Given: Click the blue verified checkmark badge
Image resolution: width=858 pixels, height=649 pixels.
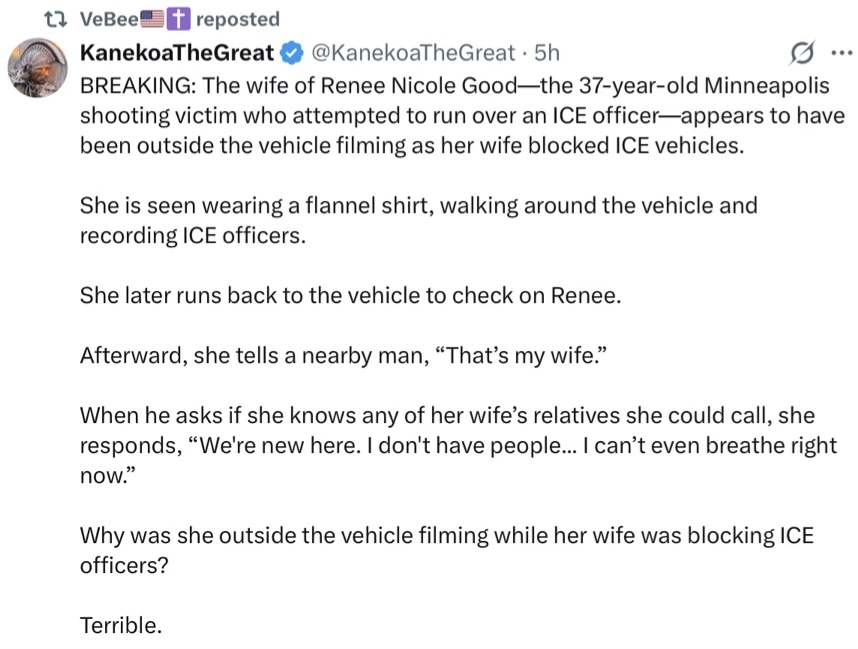Looking at the screenshot, I should pos(292,52).
